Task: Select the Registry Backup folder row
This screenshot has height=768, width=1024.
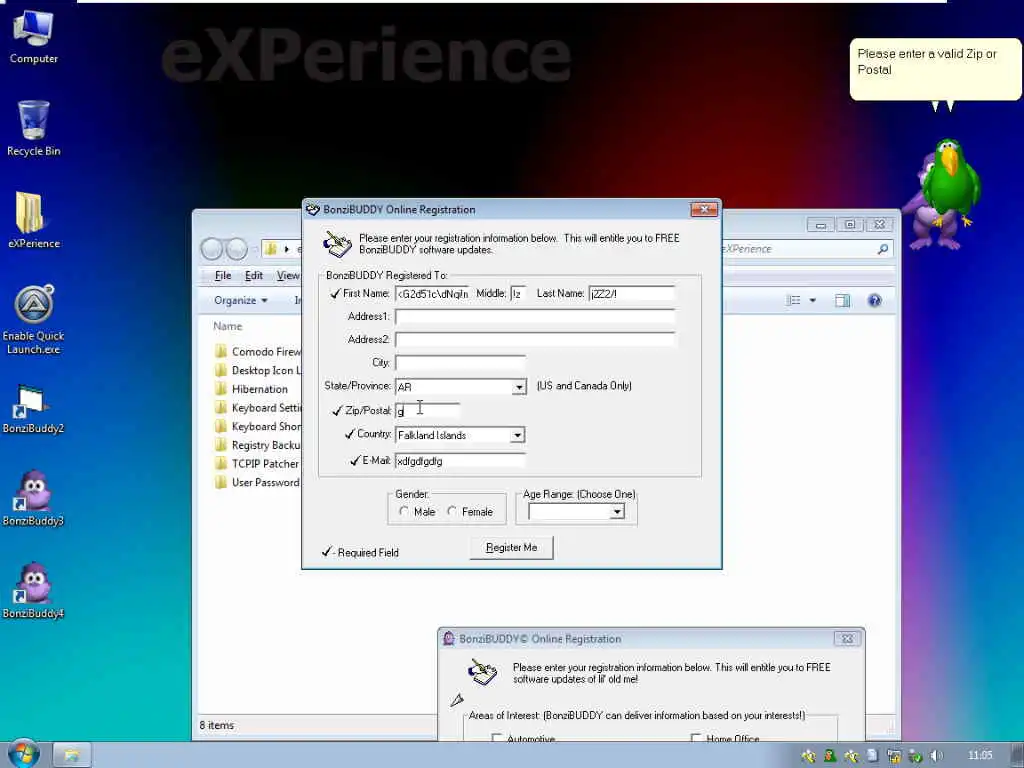Action: pos(257,445)
